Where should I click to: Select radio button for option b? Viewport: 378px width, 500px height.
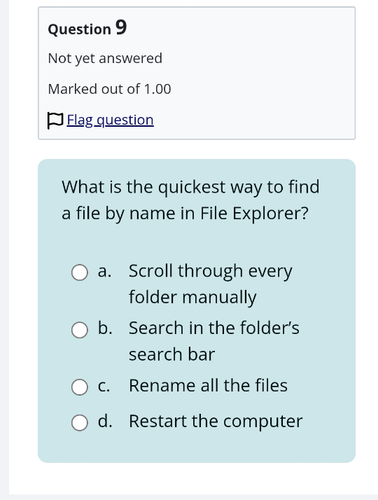pos(80,330)
